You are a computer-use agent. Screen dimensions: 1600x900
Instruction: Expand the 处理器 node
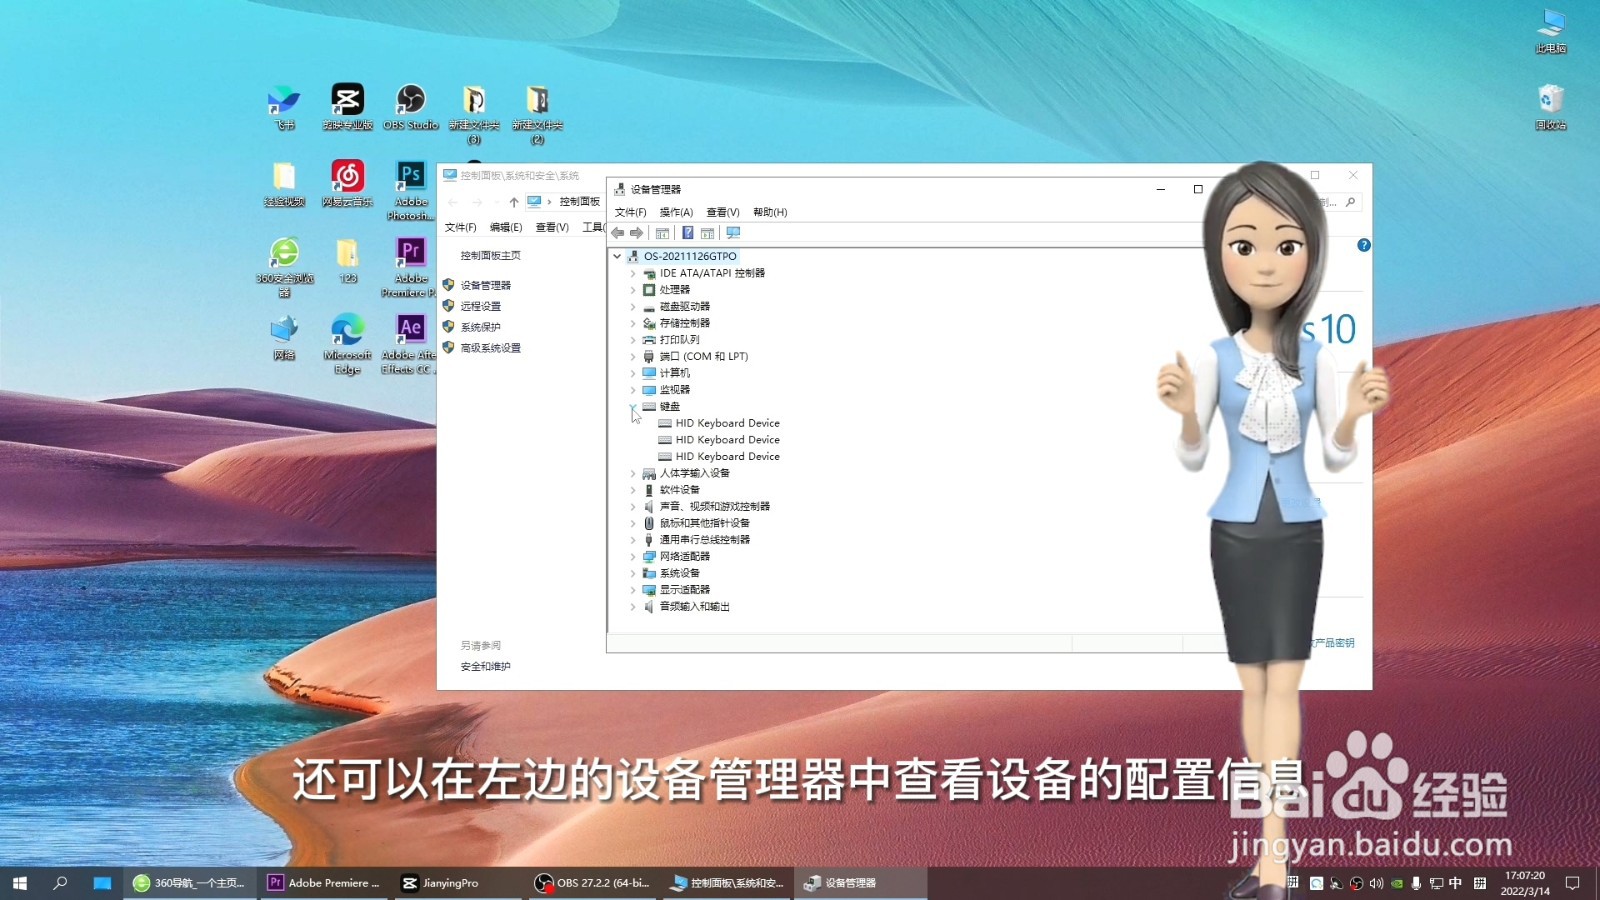(x=633, y=290)
